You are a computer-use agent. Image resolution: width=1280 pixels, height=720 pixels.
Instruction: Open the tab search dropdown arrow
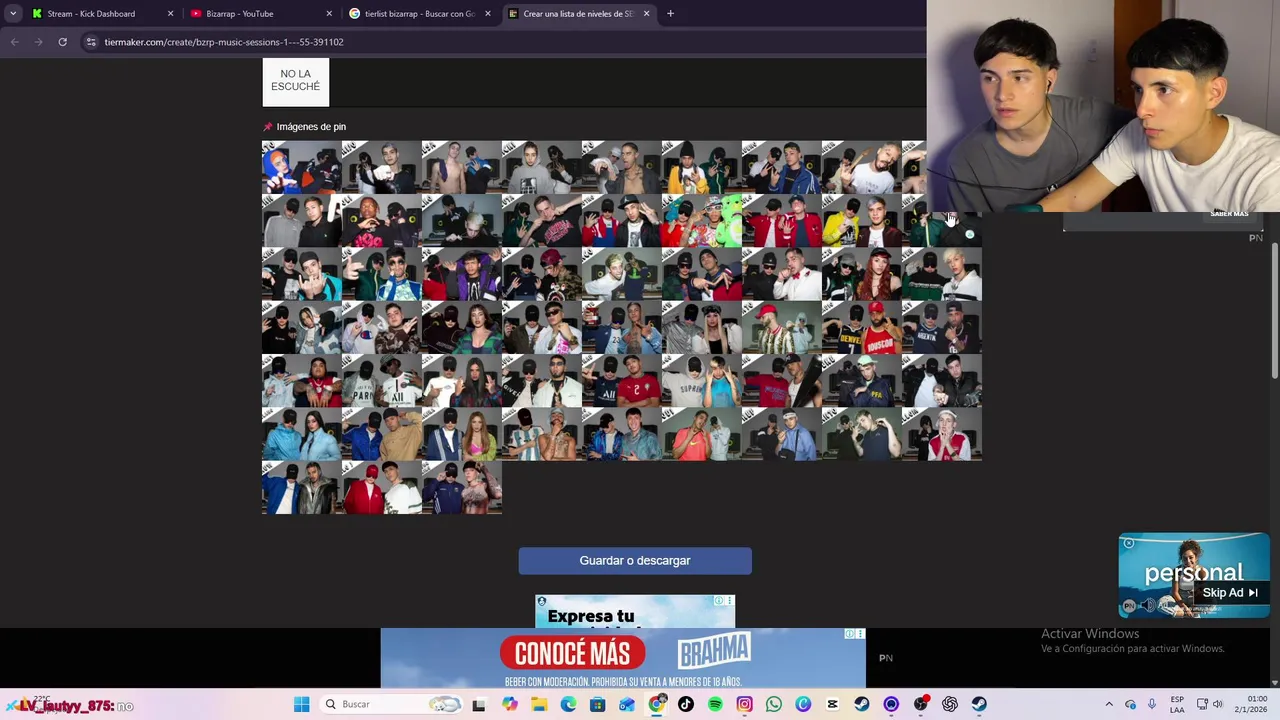(12, 13)
